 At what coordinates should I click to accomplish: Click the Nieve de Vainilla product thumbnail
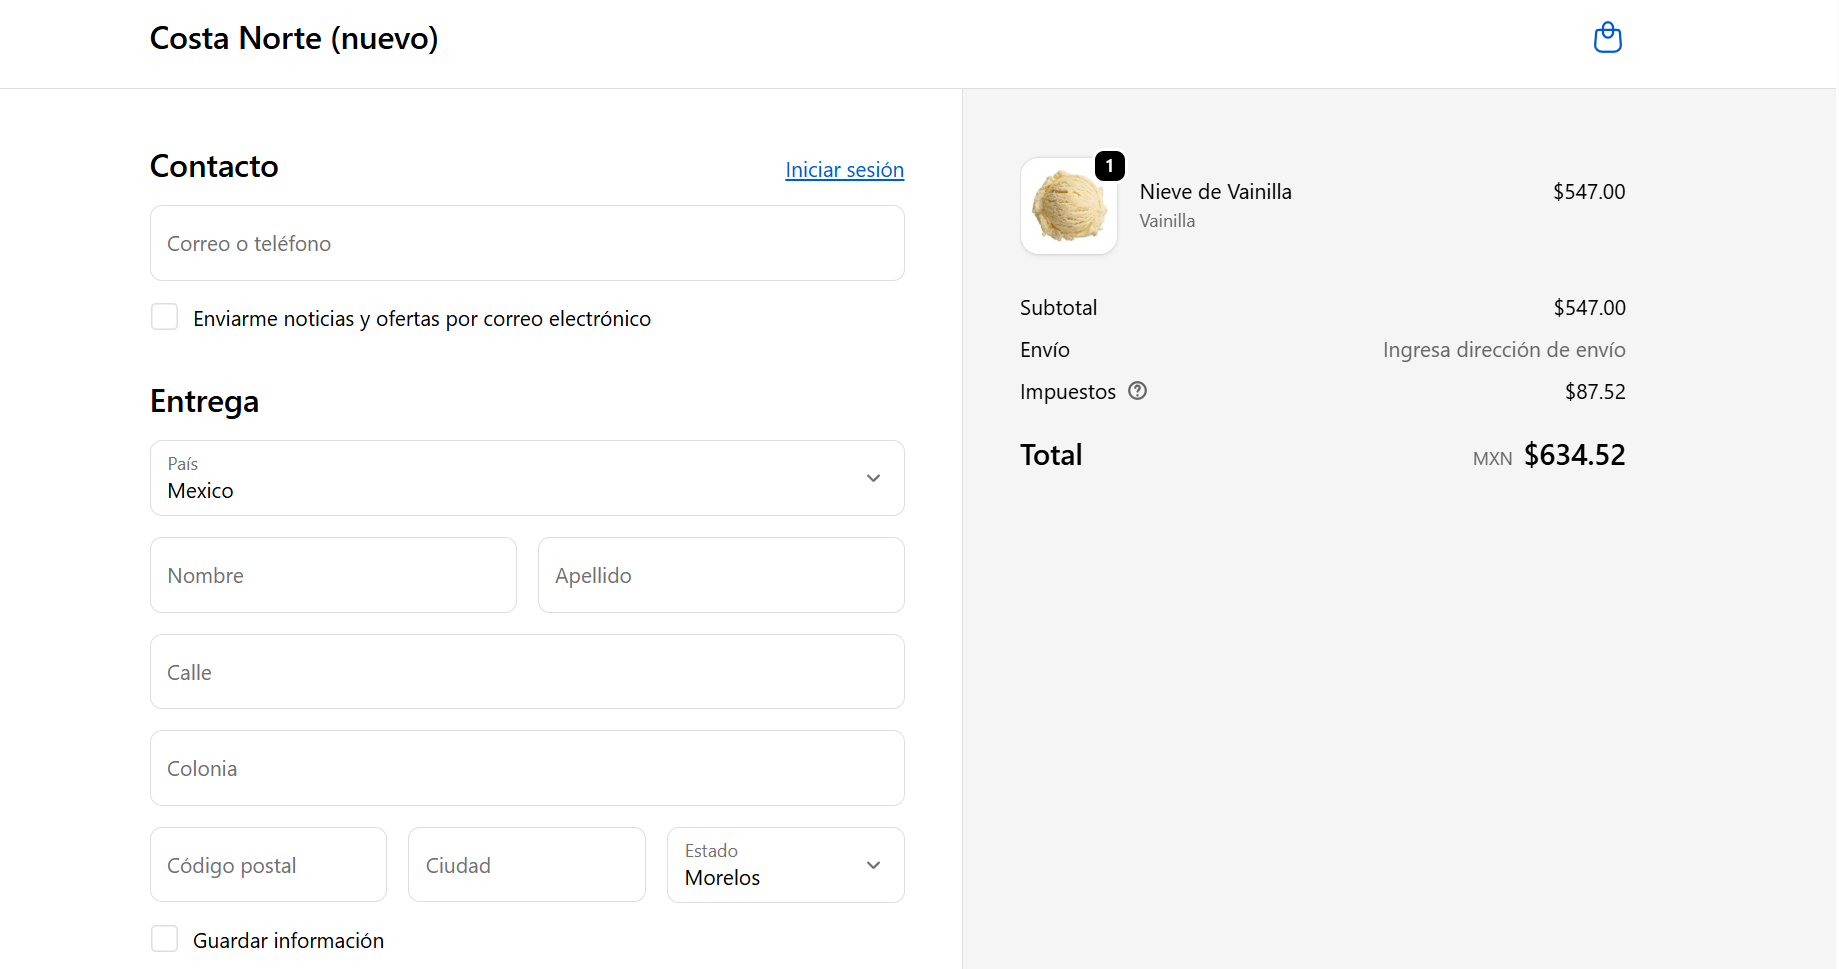click(1068, 206)
